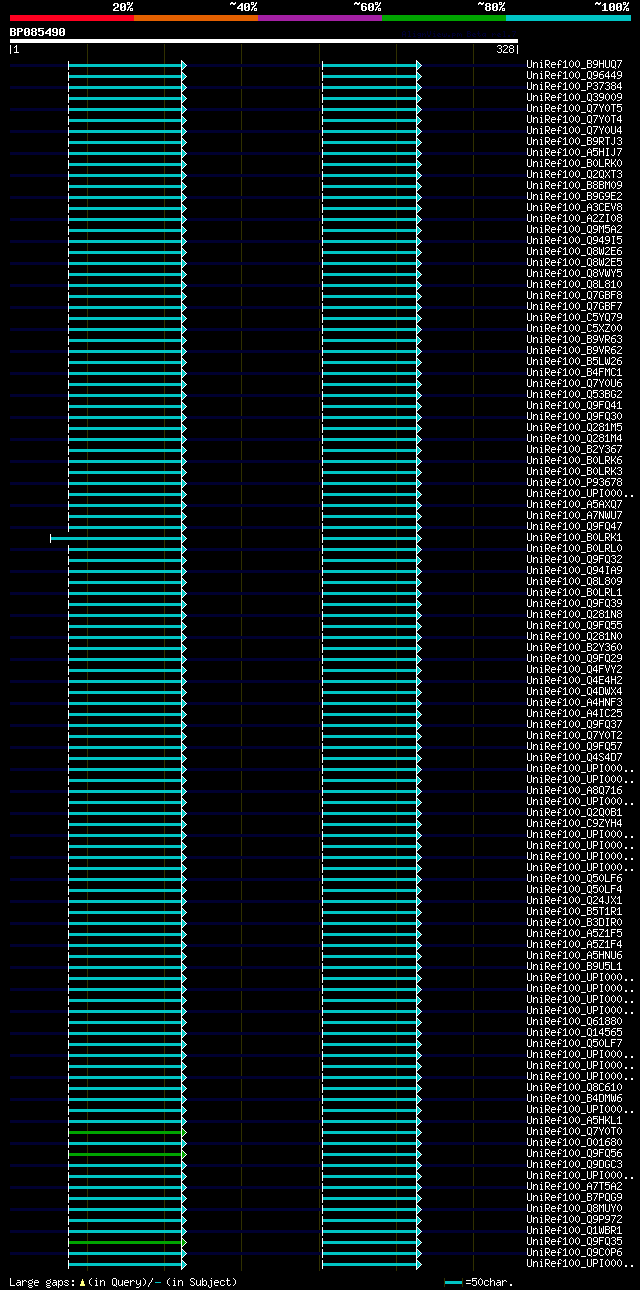Select the UniRef100_C9ZYH4 label

pyautogui.click(x=575, y=824)
